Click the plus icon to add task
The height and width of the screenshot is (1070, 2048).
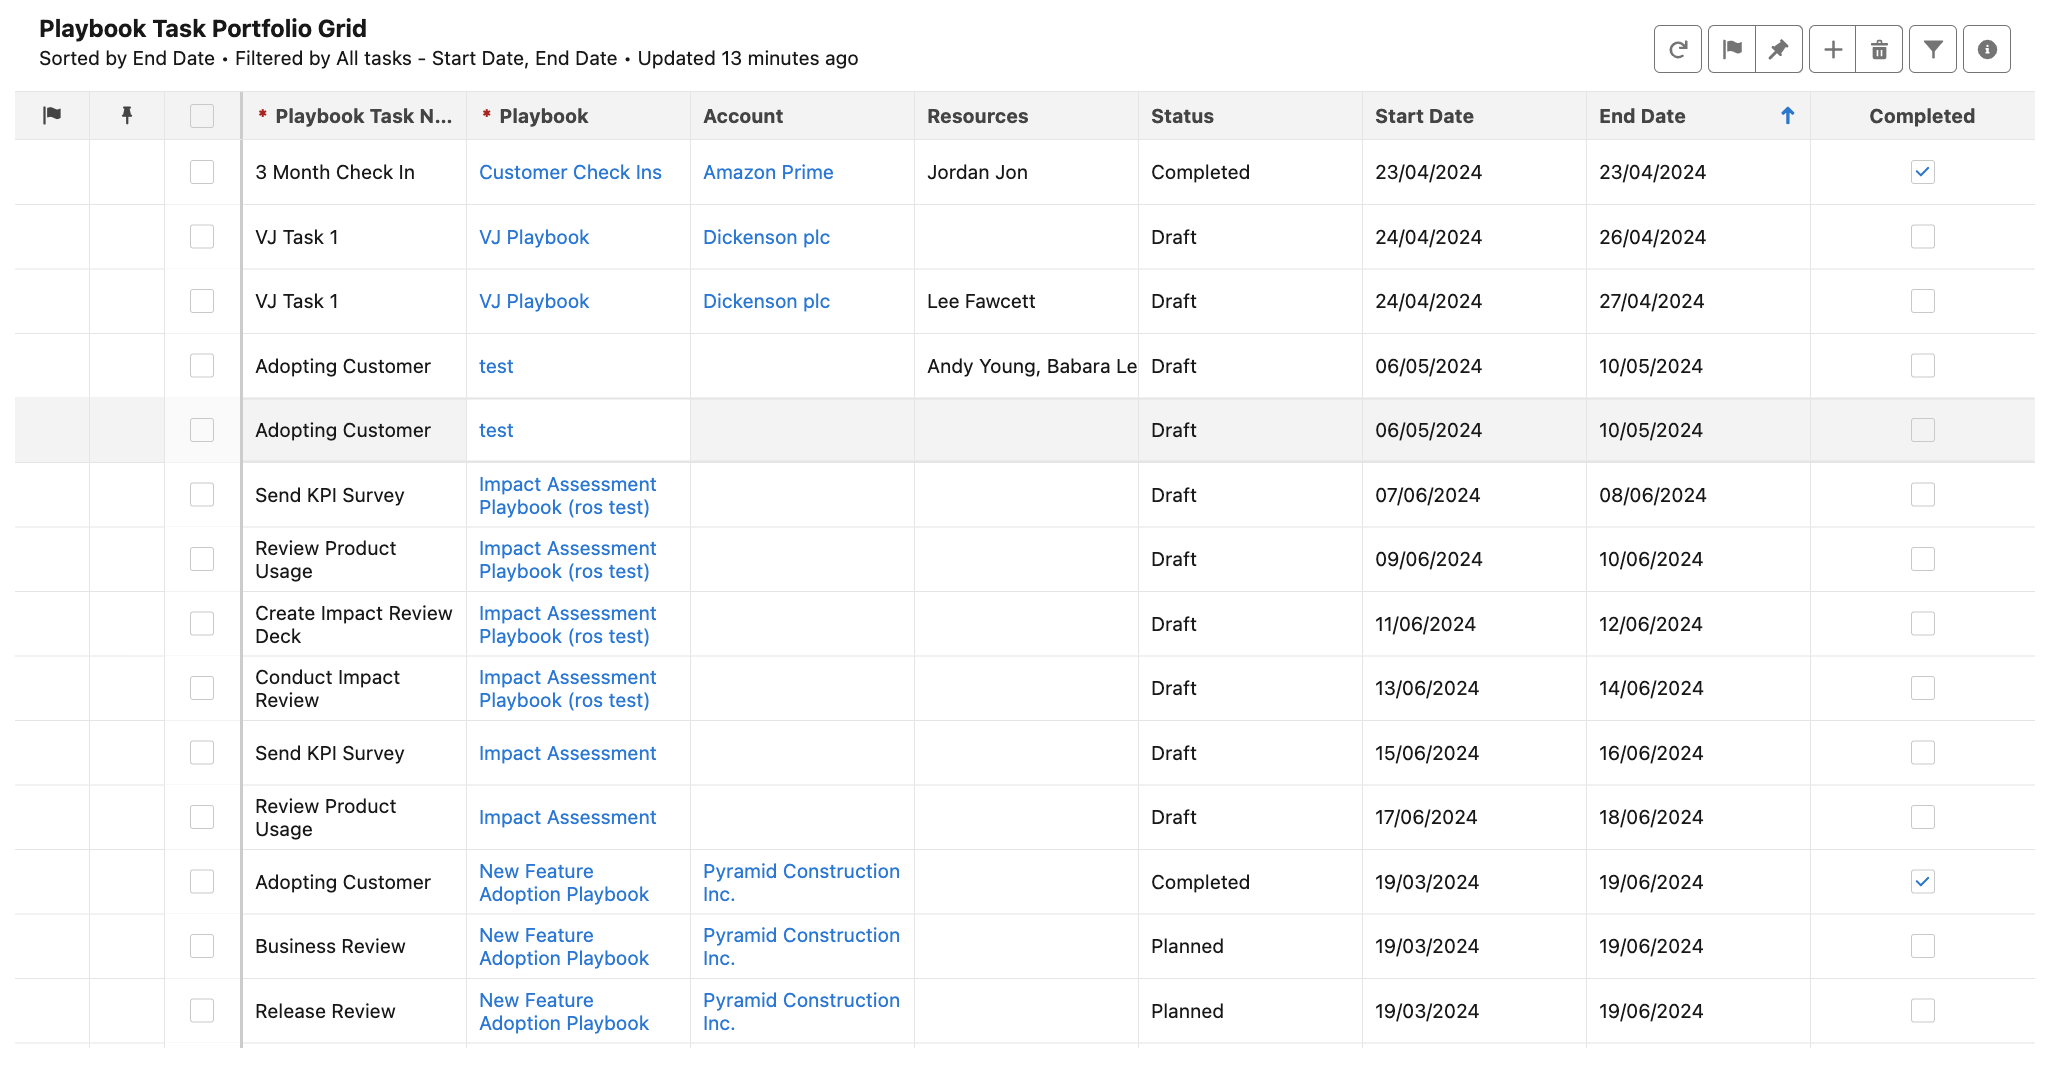click(1832, 49)
